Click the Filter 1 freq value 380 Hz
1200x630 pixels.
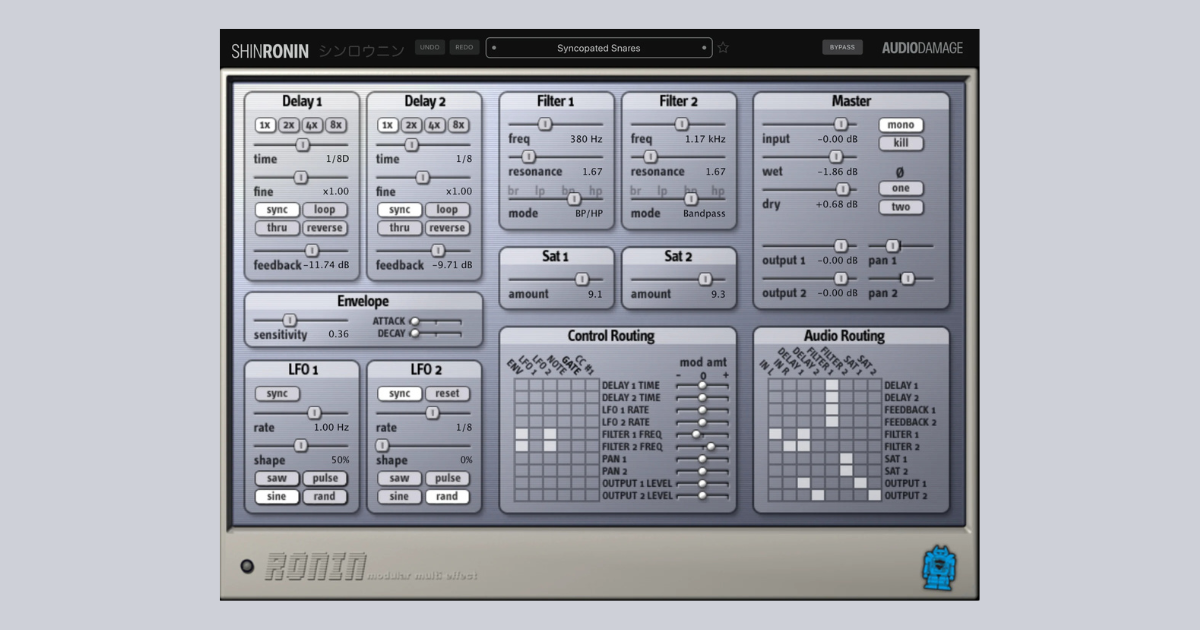coord(586,139)
